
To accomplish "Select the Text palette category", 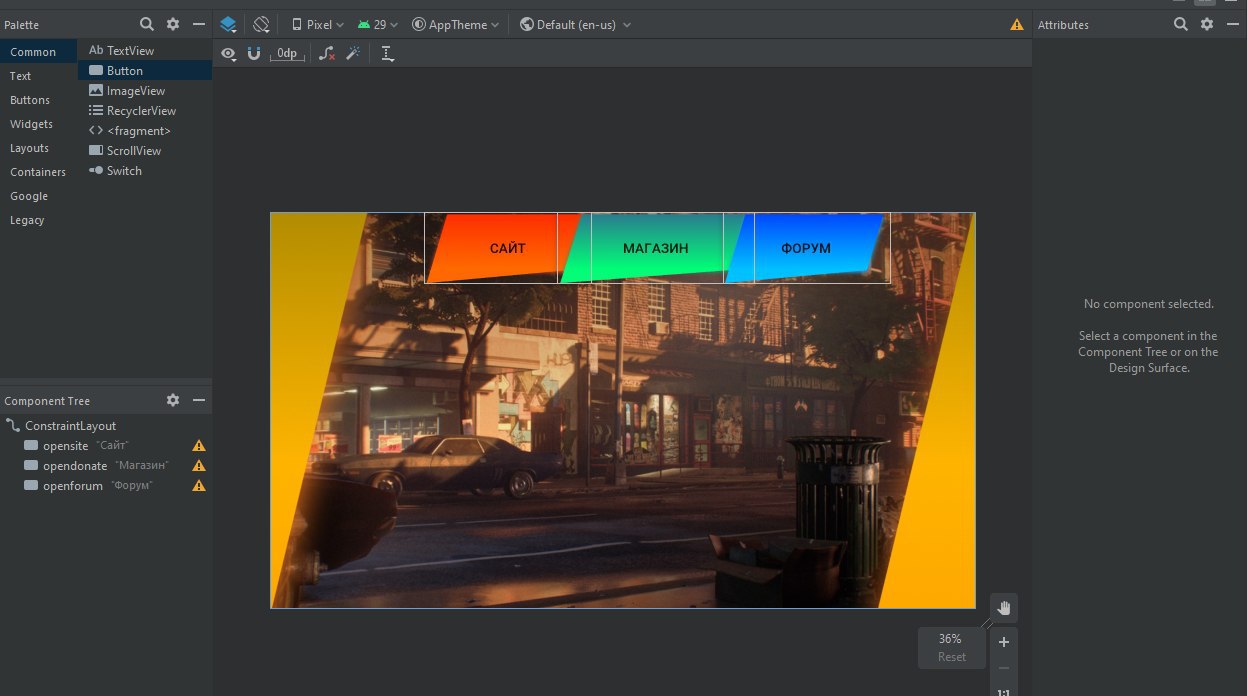I will click(x=39, y=76).
